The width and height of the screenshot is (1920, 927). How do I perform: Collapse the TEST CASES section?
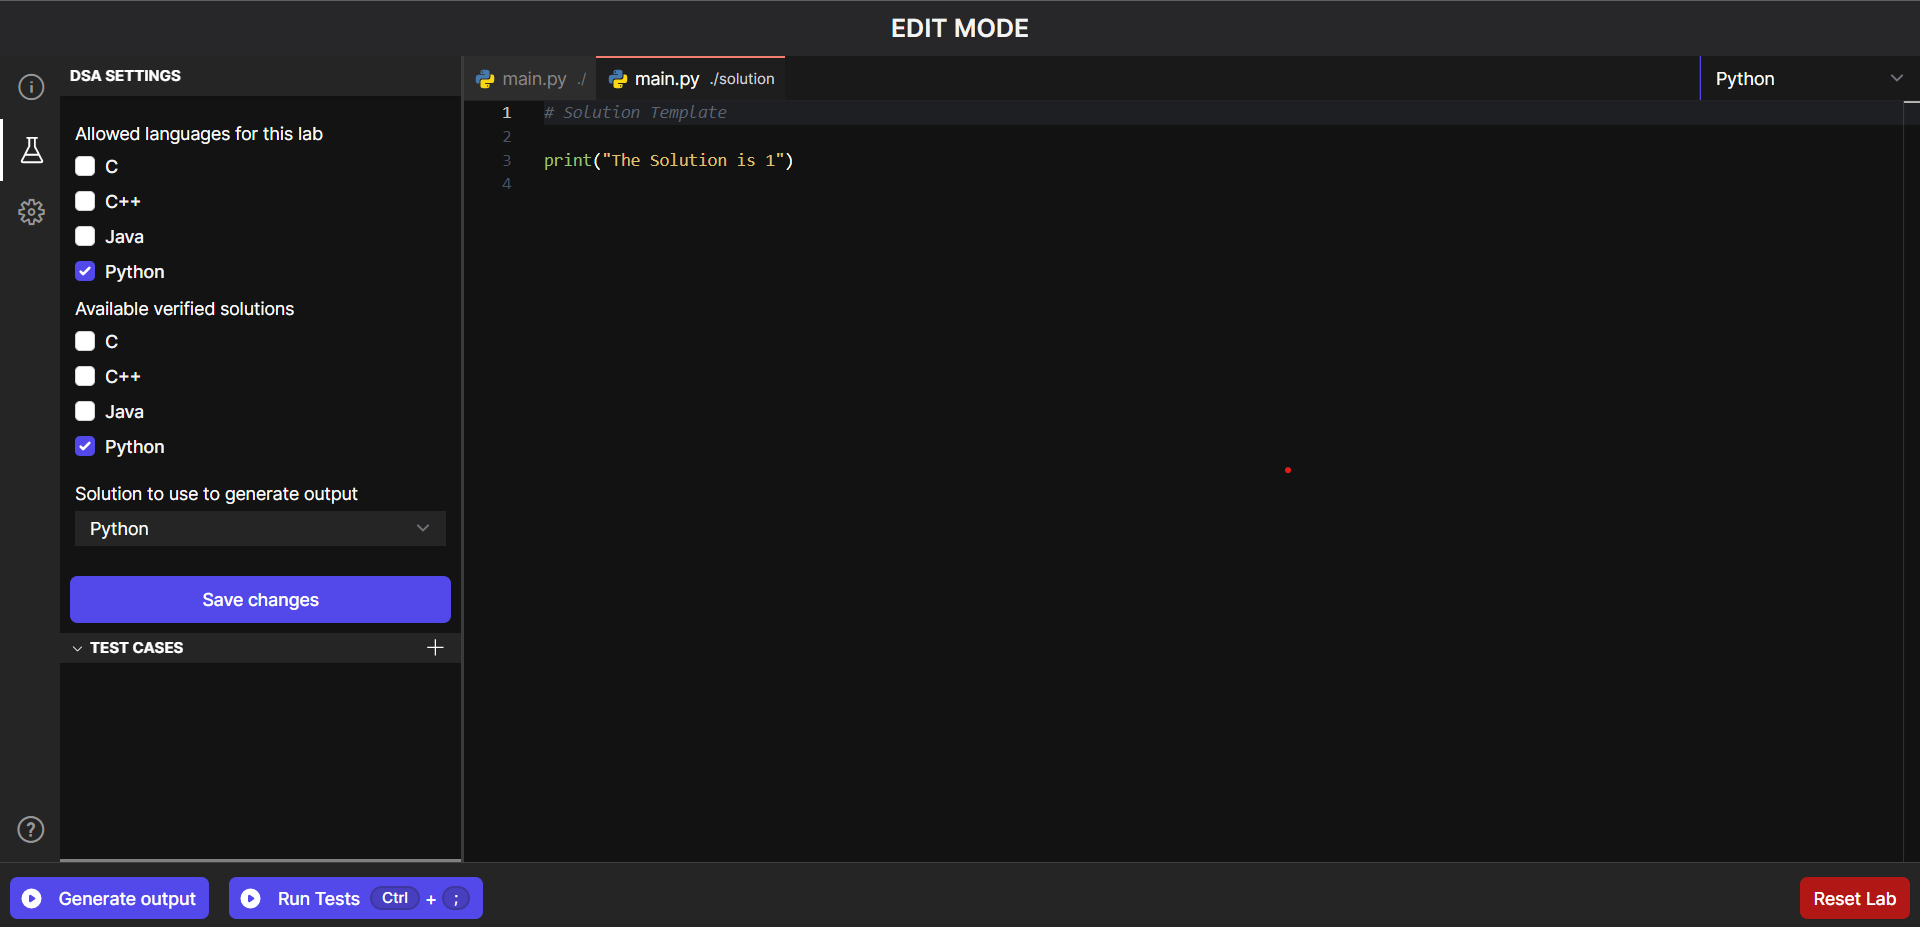click(78, 648)
